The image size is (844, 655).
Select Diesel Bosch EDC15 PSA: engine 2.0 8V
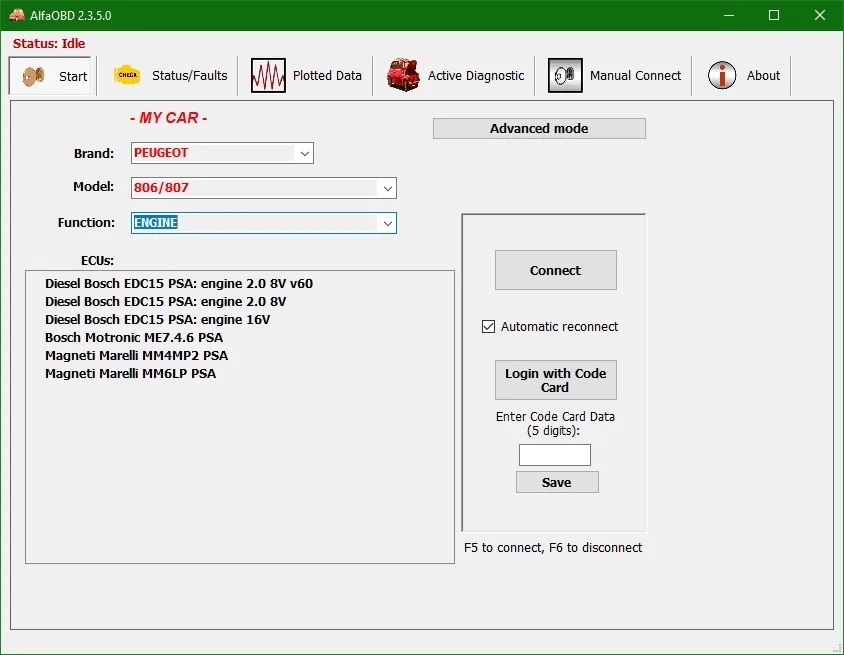click(165, 301)
